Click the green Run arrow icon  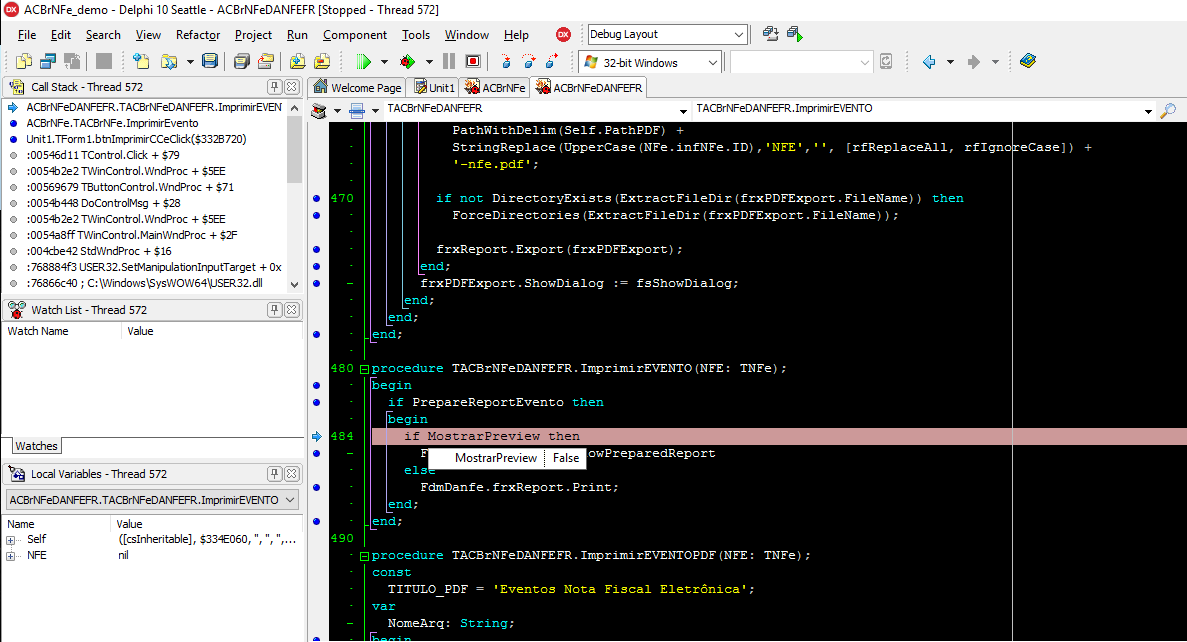(364, 61)
